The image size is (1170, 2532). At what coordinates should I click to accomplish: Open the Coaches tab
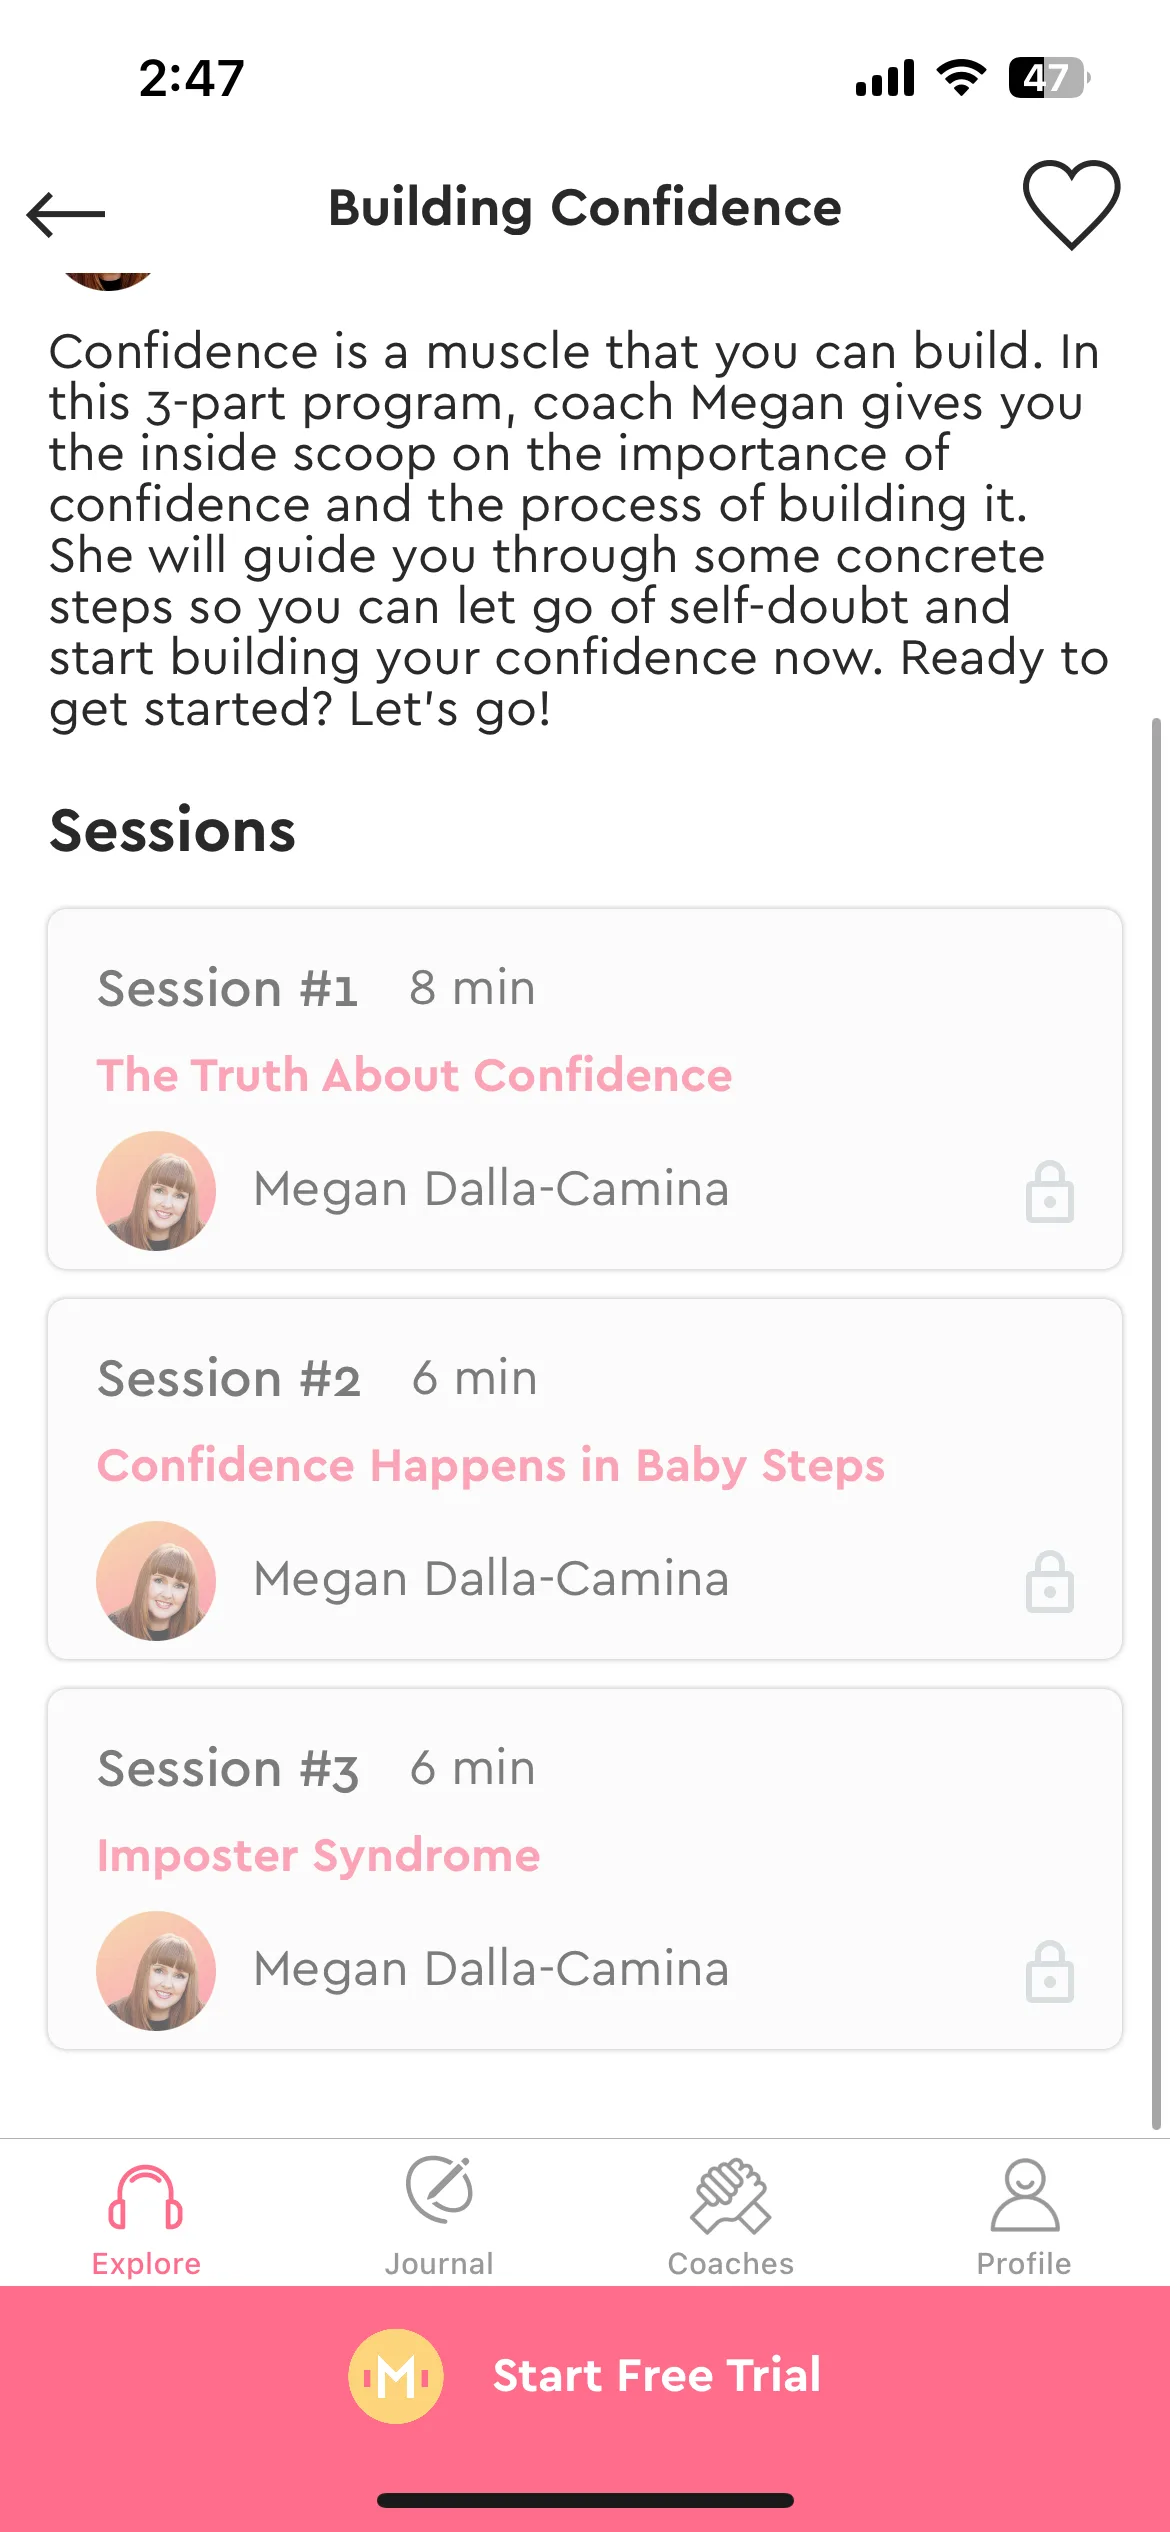731,2218
